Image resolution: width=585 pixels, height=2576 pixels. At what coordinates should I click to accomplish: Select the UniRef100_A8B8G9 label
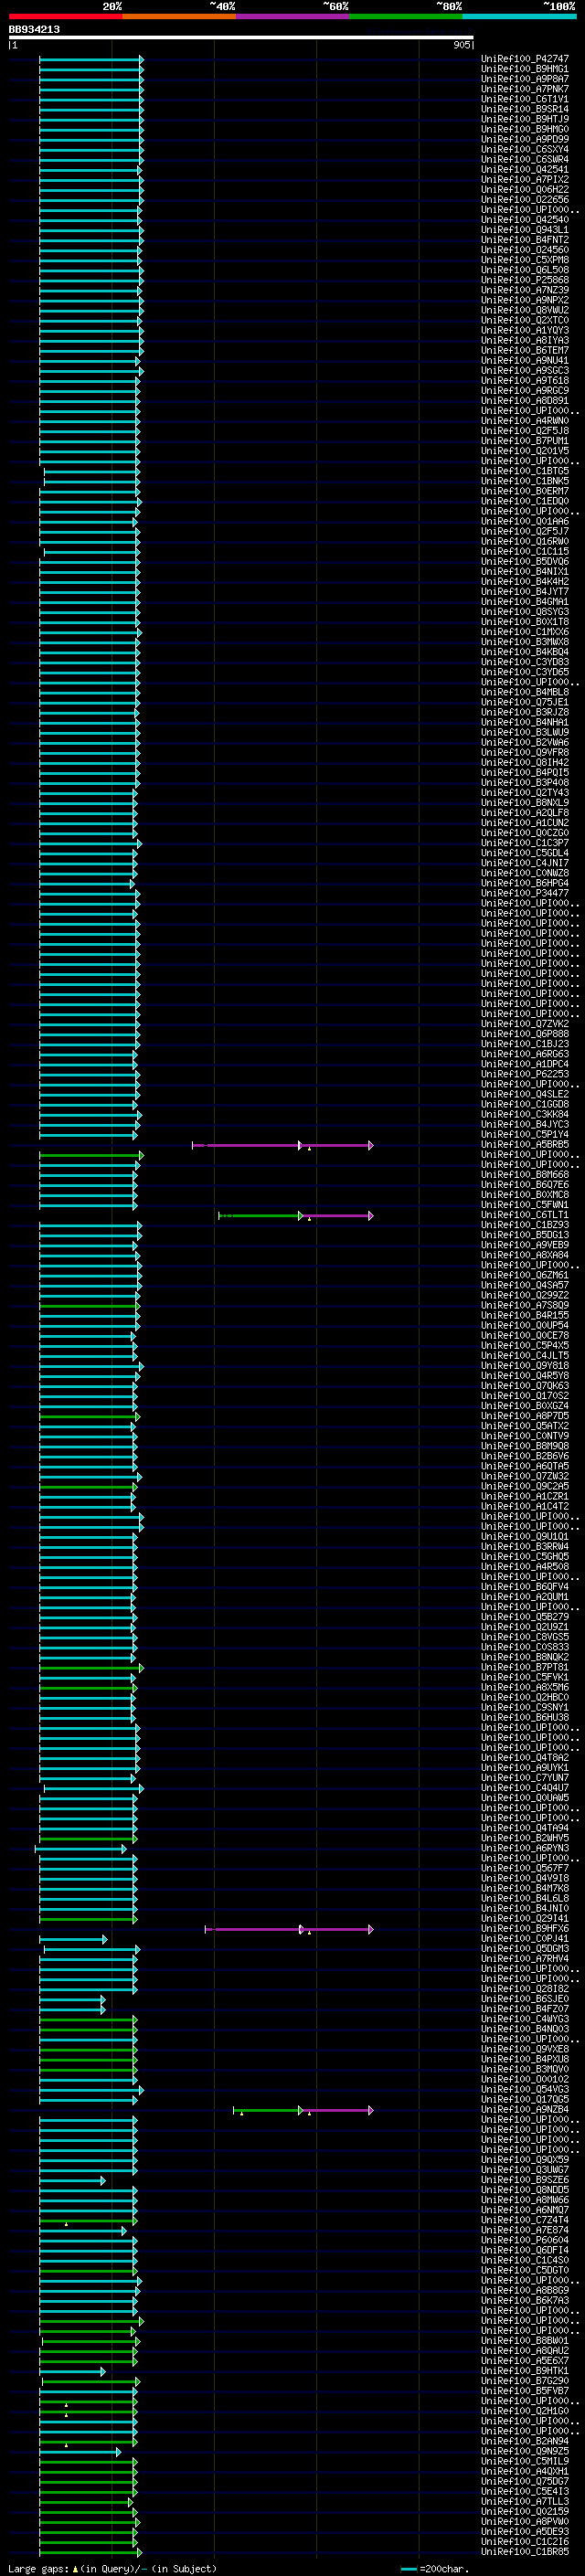(x=525, y=2291)
